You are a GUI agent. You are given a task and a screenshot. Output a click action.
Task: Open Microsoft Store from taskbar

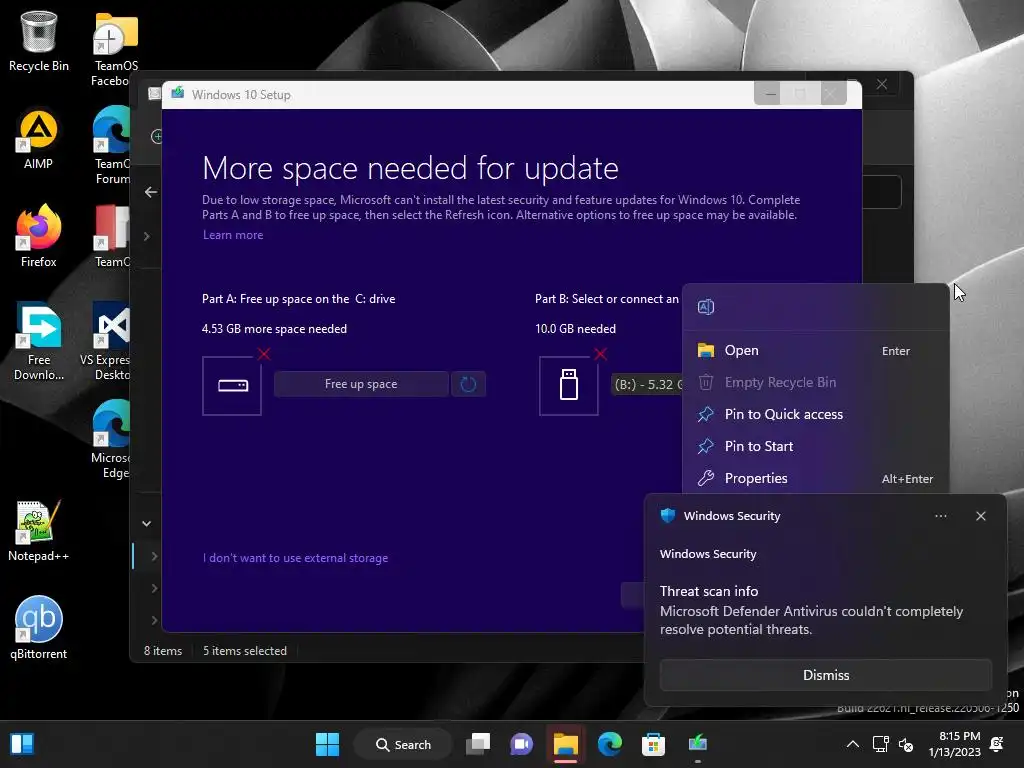(653, 744)
